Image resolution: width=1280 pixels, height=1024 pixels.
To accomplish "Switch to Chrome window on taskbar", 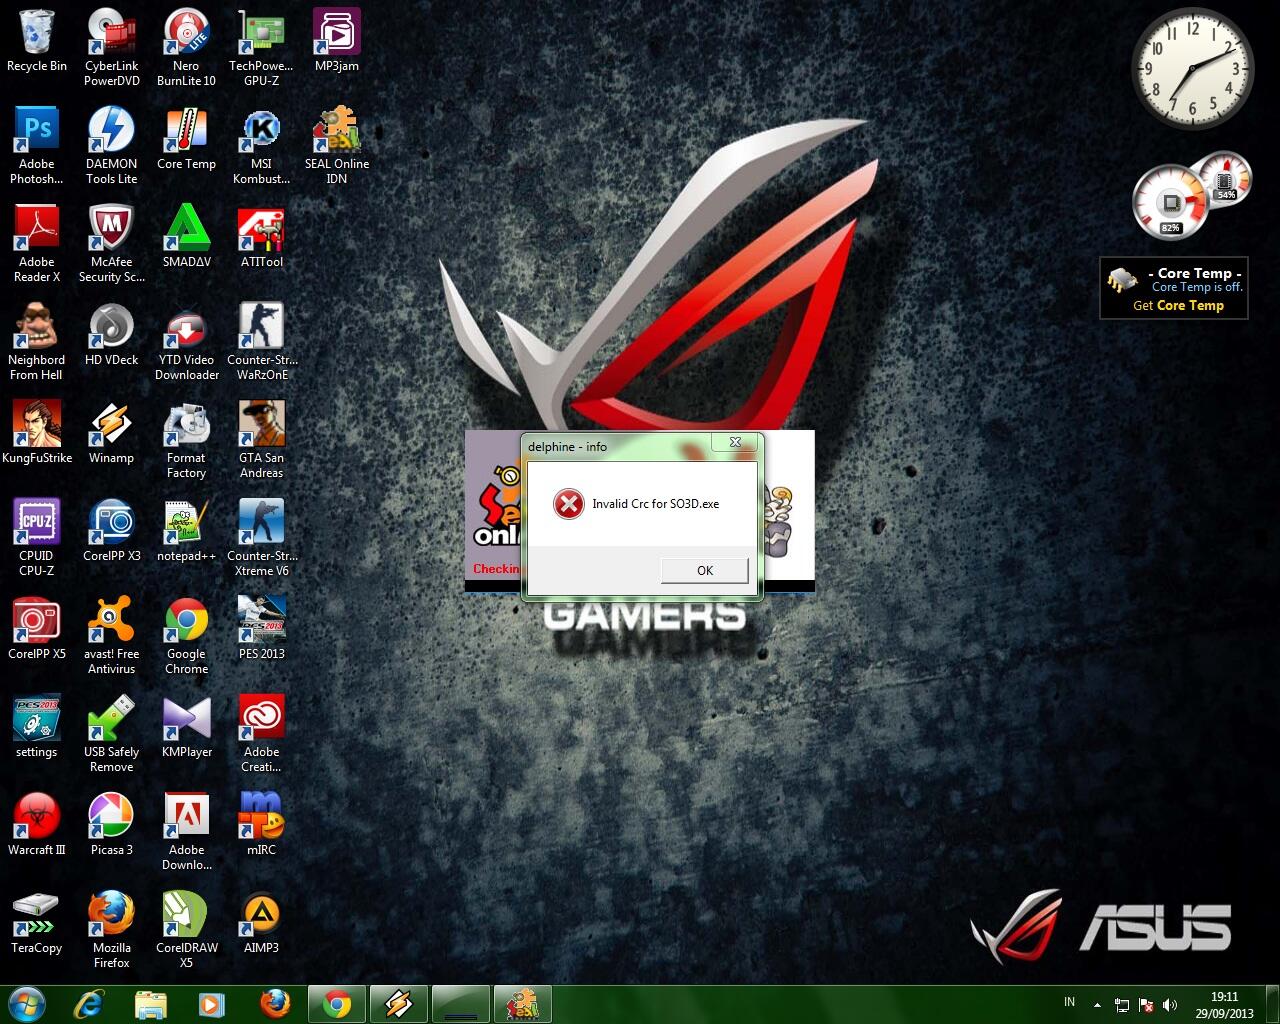I will coord(337,1004).
